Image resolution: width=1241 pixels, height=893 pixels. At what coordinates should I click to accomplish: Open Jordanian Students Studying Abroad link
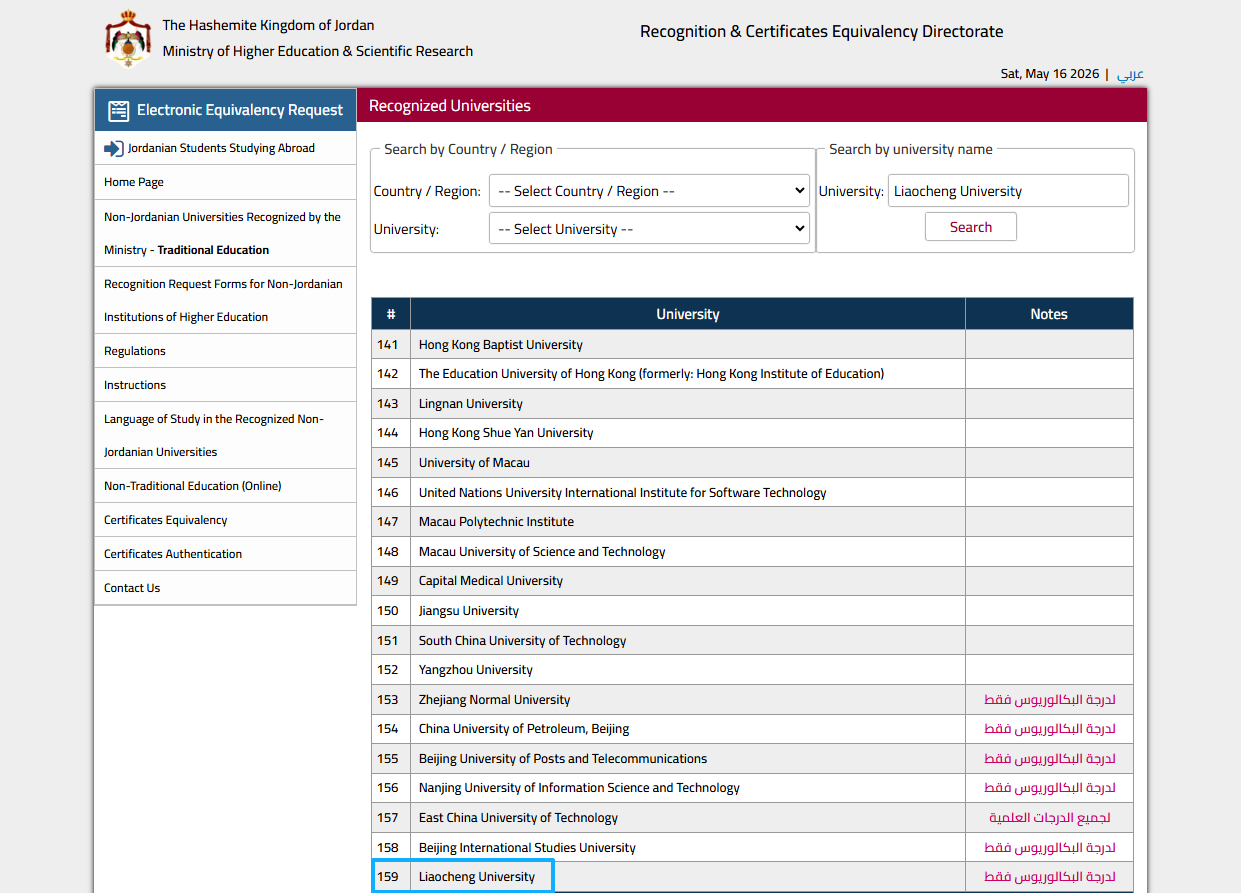pos(221,148)
